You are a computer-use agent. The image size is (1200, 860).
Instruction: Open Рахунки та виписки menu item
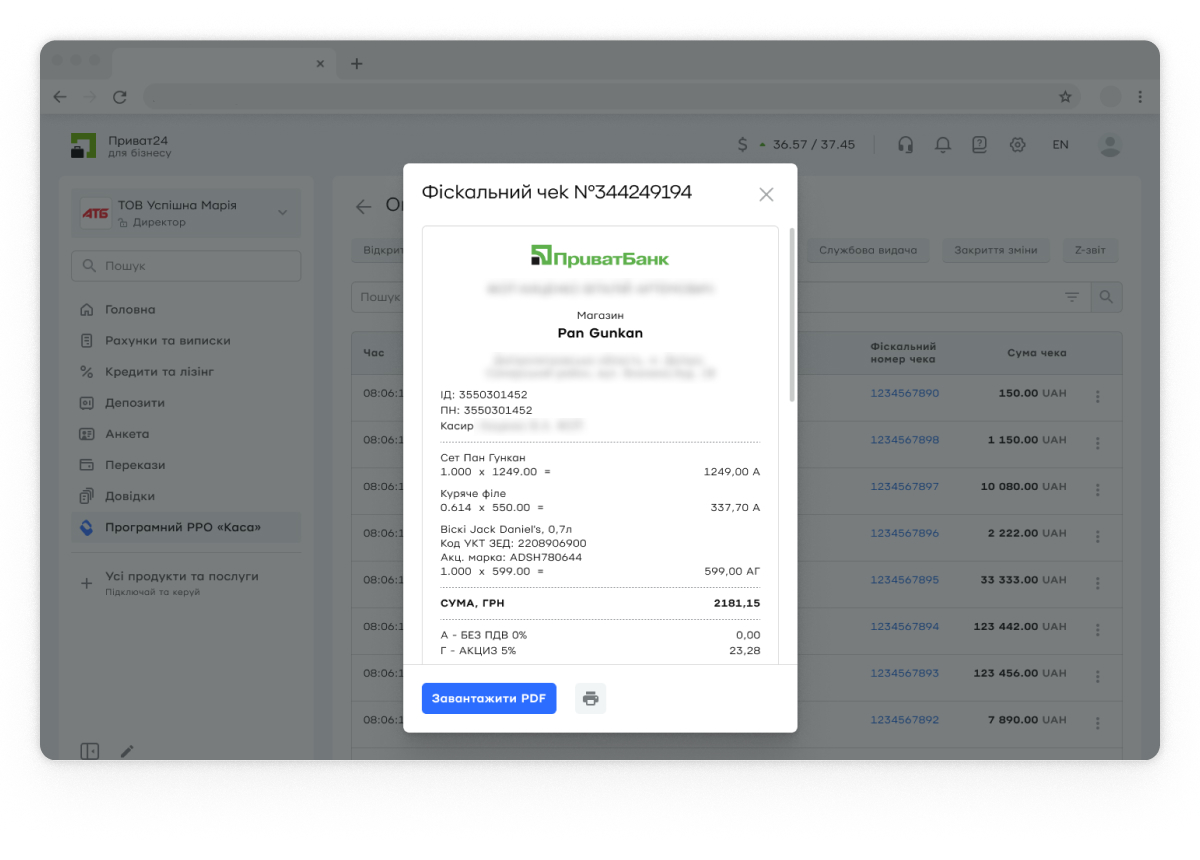coord(167,341)
